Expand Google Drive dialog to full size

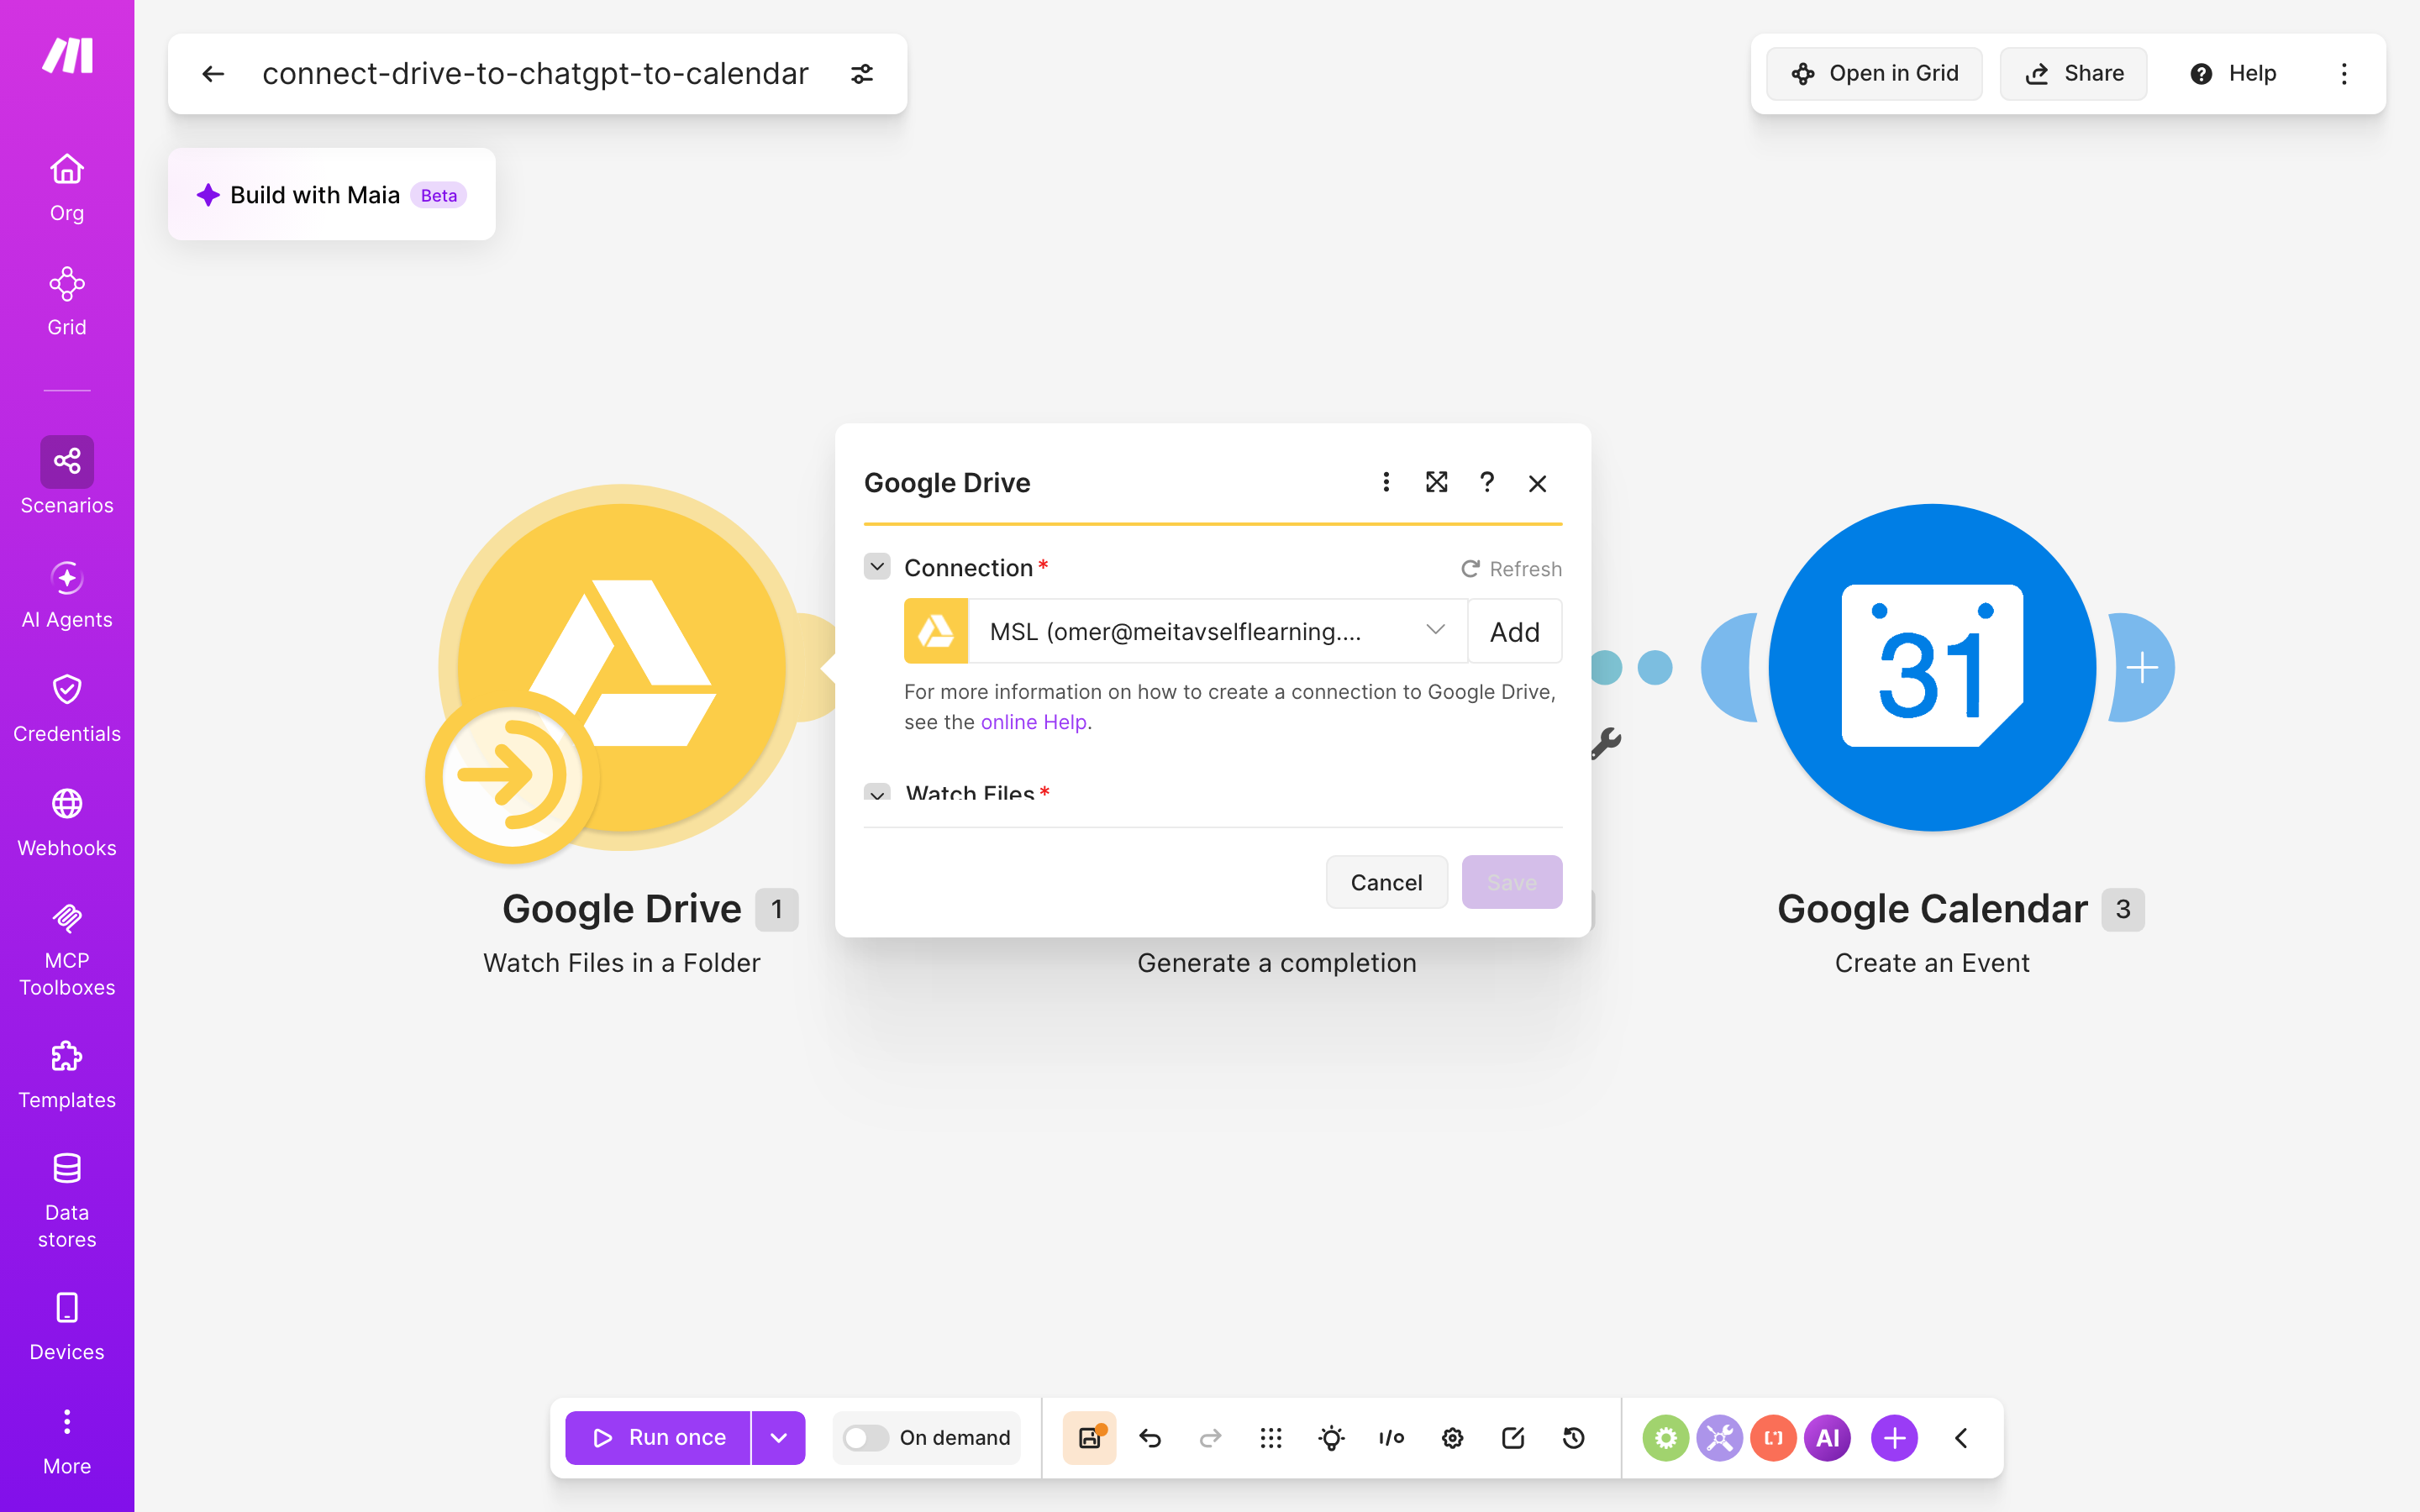(1436, 482)
